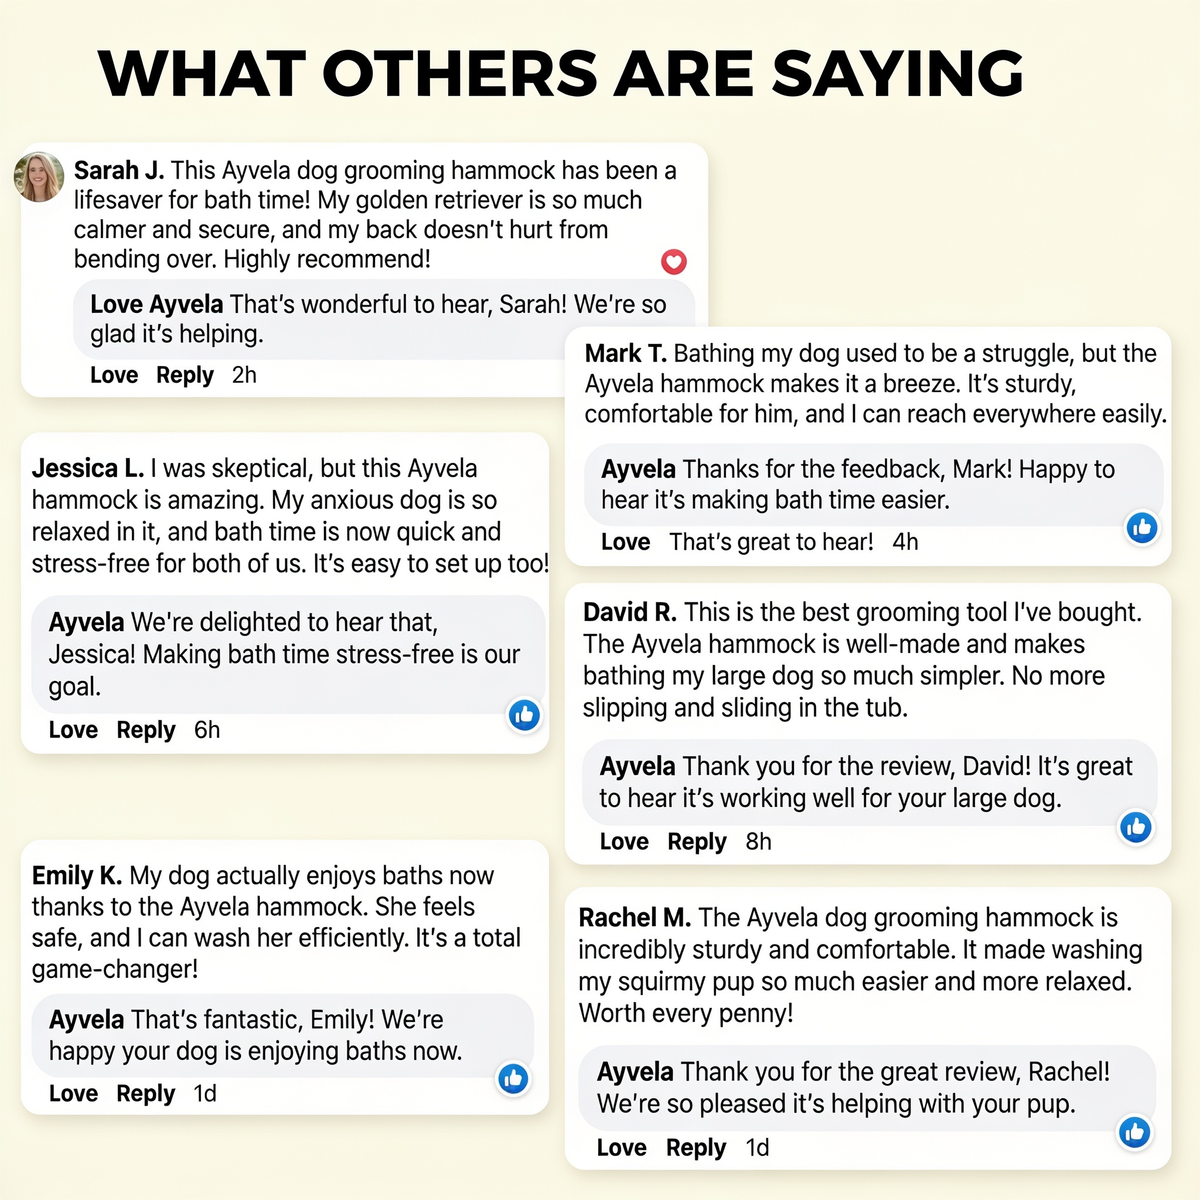The width and height of the screenshot is (1200, 1200).
Task: Click the blue like icon under Jessica's thread
Action: pos(524,714)
